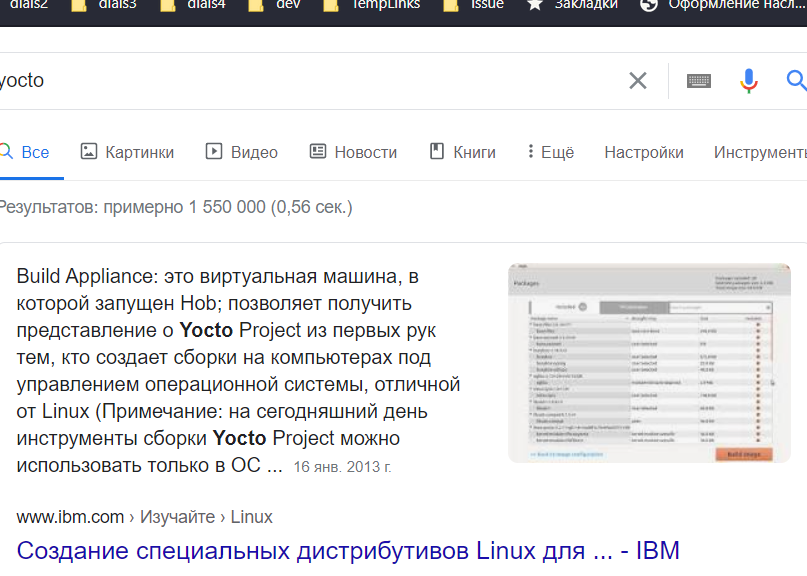Open 'Создание специальных дистрибутивов Linux' IBM link
This screenshot has width=807, height=576.
click(x=348, y=551)
